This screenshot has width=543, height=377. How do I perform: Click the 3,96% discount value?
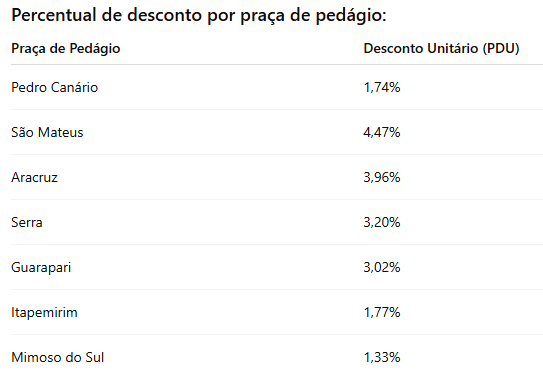point(382,177)
